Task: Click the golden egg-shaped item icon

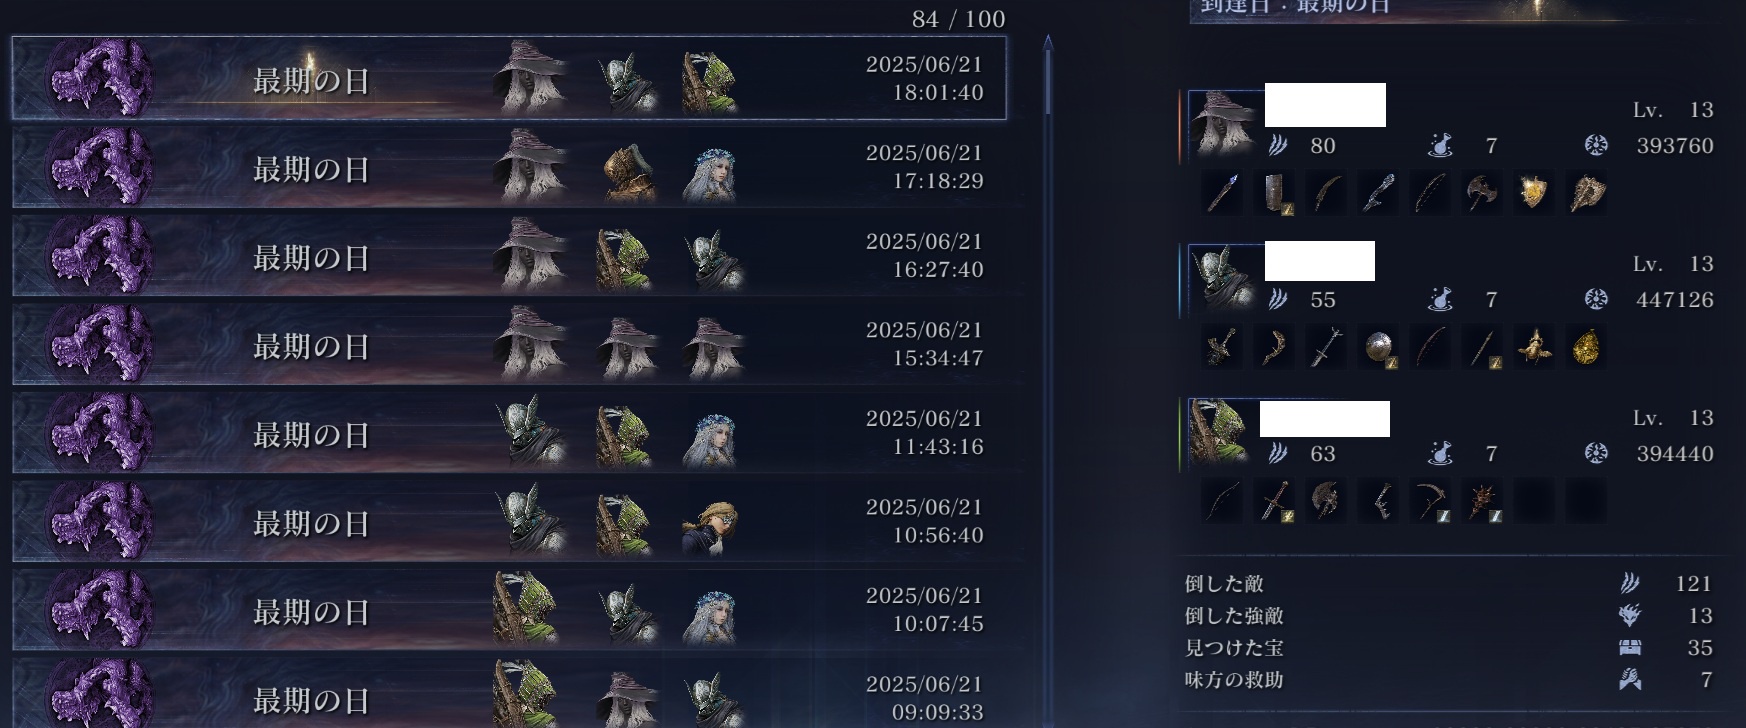Action: coord(1585,347)
